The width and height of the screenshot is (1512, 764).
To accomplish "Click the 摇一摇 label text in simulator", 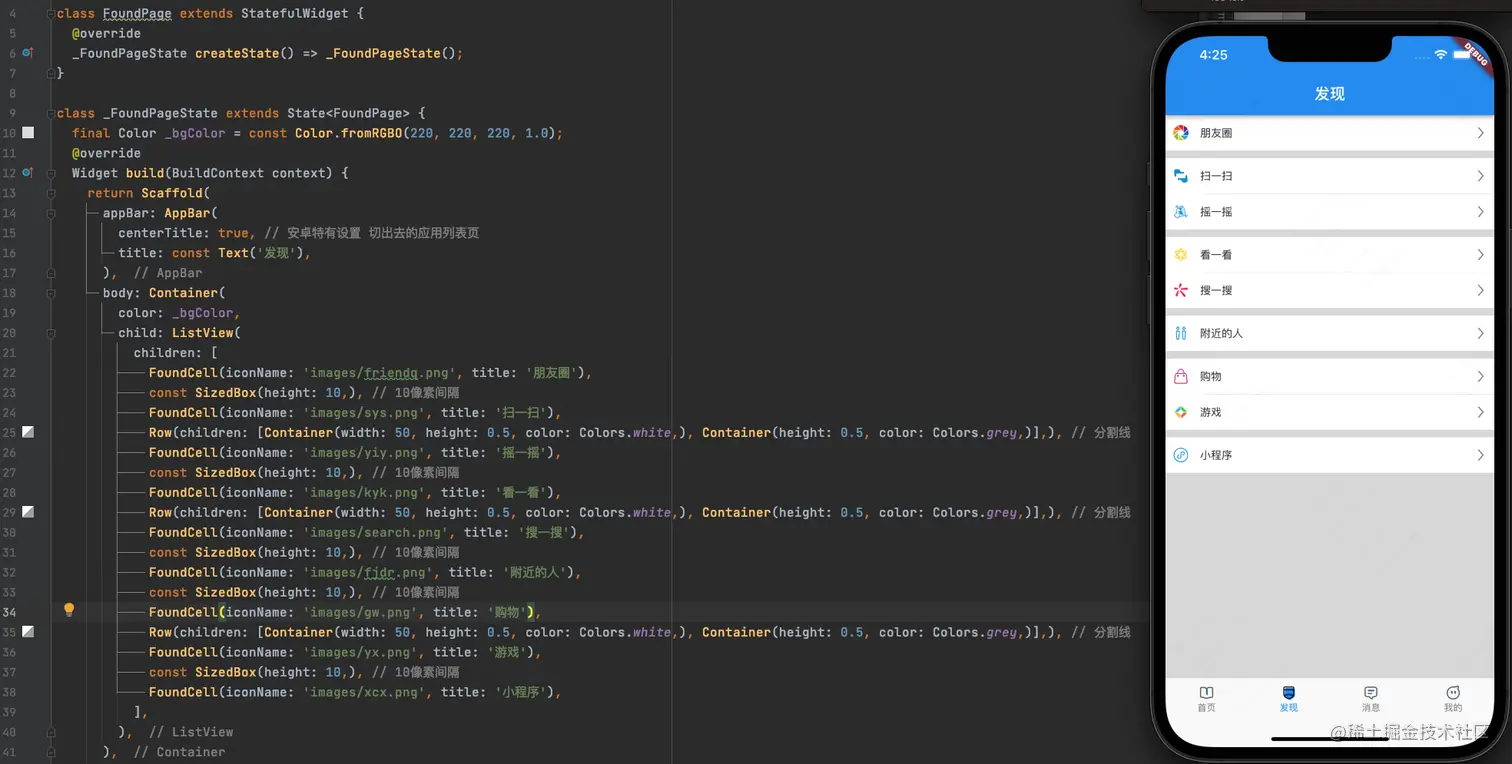I will [x=1216, y=212].
